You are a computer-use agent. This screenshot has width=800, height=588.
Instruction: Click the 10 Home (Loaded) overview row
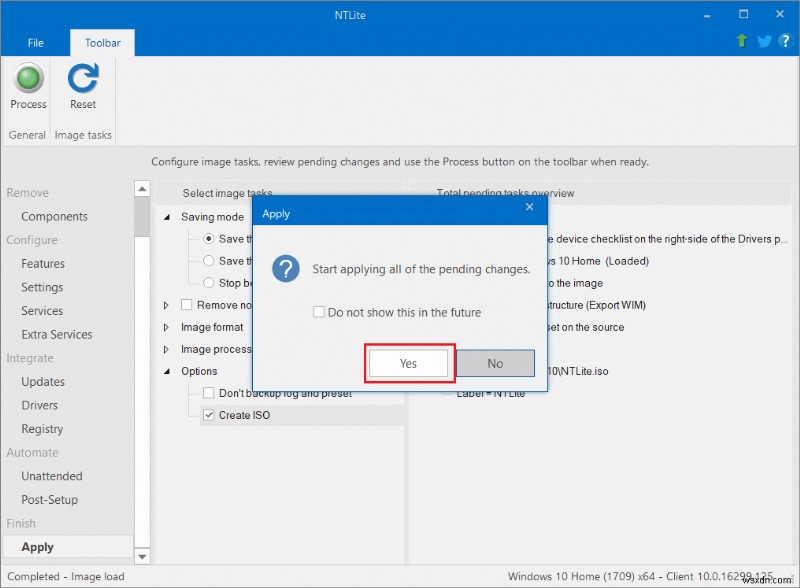(597, 261)
